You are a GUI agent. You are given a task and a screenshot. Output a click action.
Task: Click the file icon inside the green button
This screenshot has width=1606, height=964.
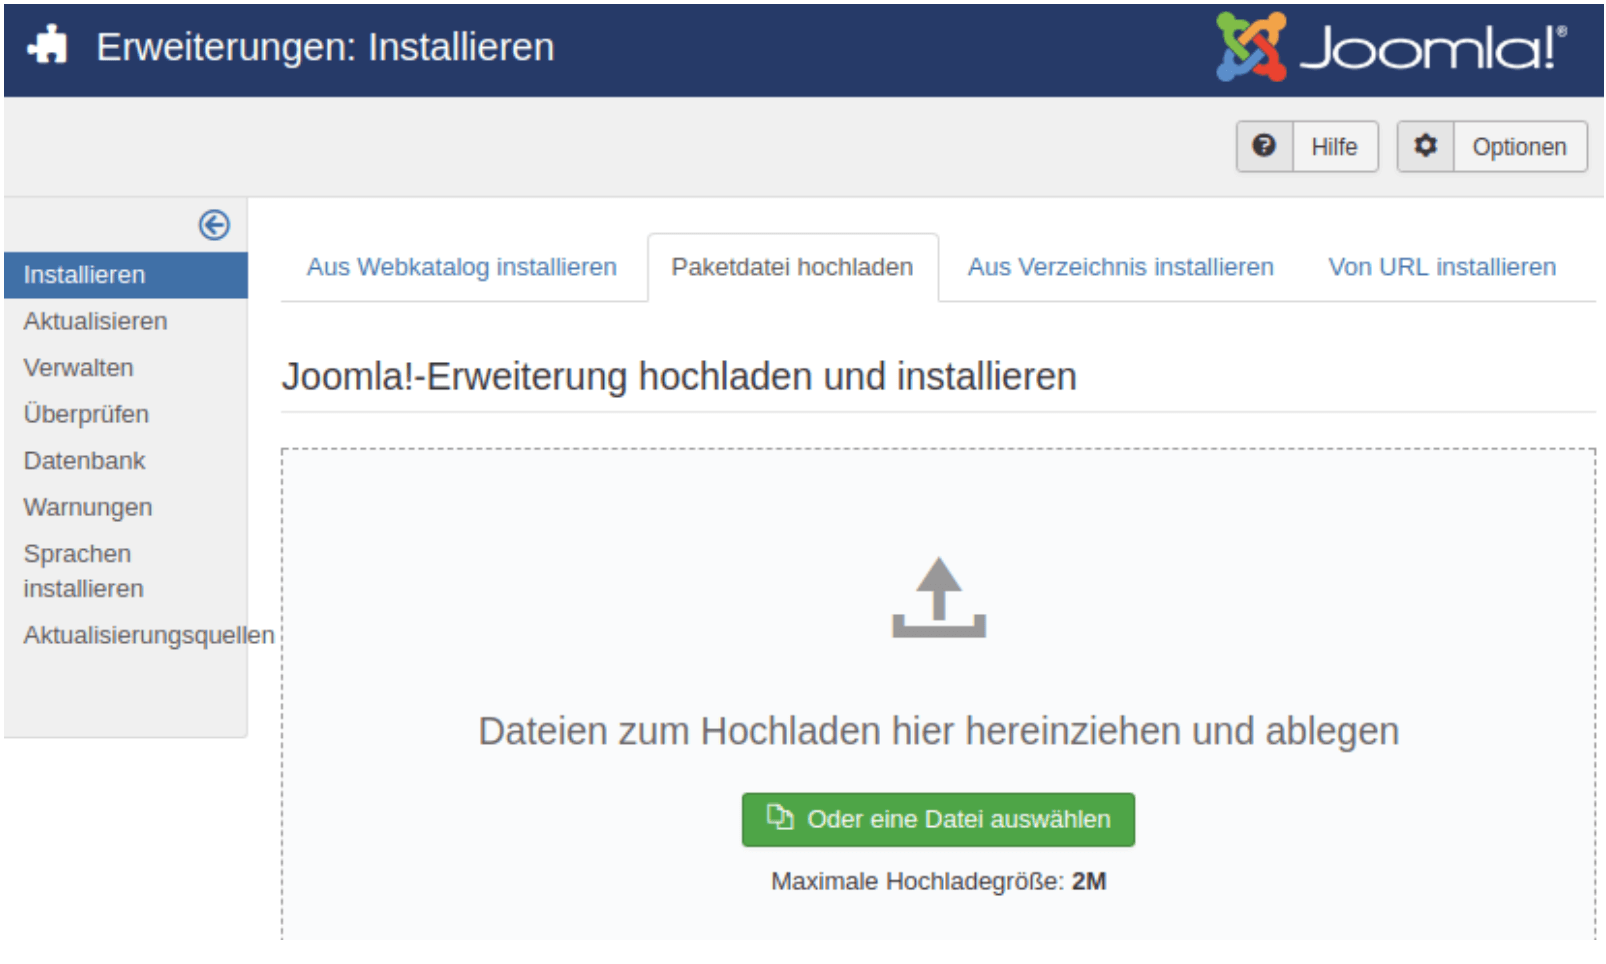click(781, 818)
